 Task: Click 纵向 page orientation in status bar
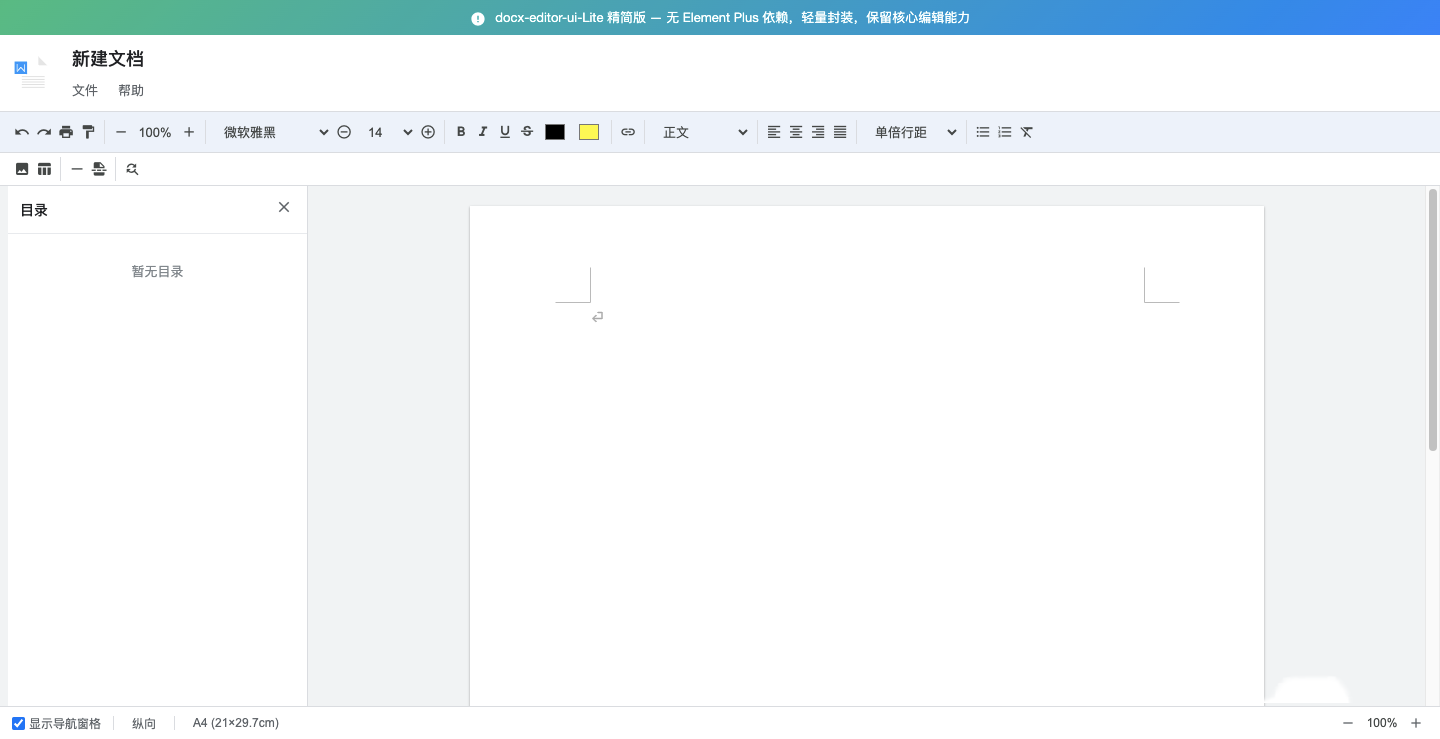click(x=144, y=723)
